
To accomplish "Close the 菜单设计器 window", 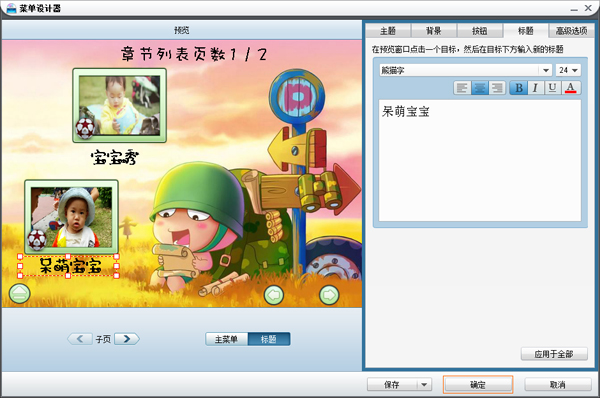I will tap(589, 8).
